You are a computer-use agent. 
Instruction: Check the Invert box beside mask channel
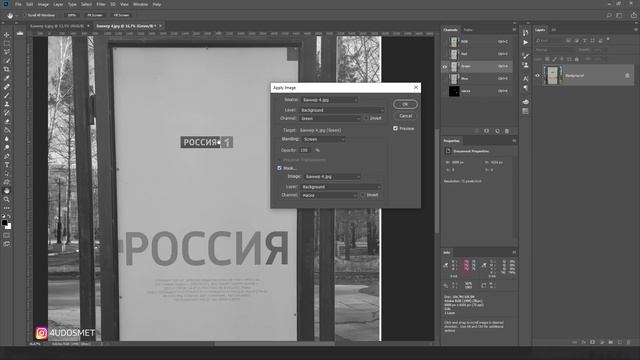(362, 195)
